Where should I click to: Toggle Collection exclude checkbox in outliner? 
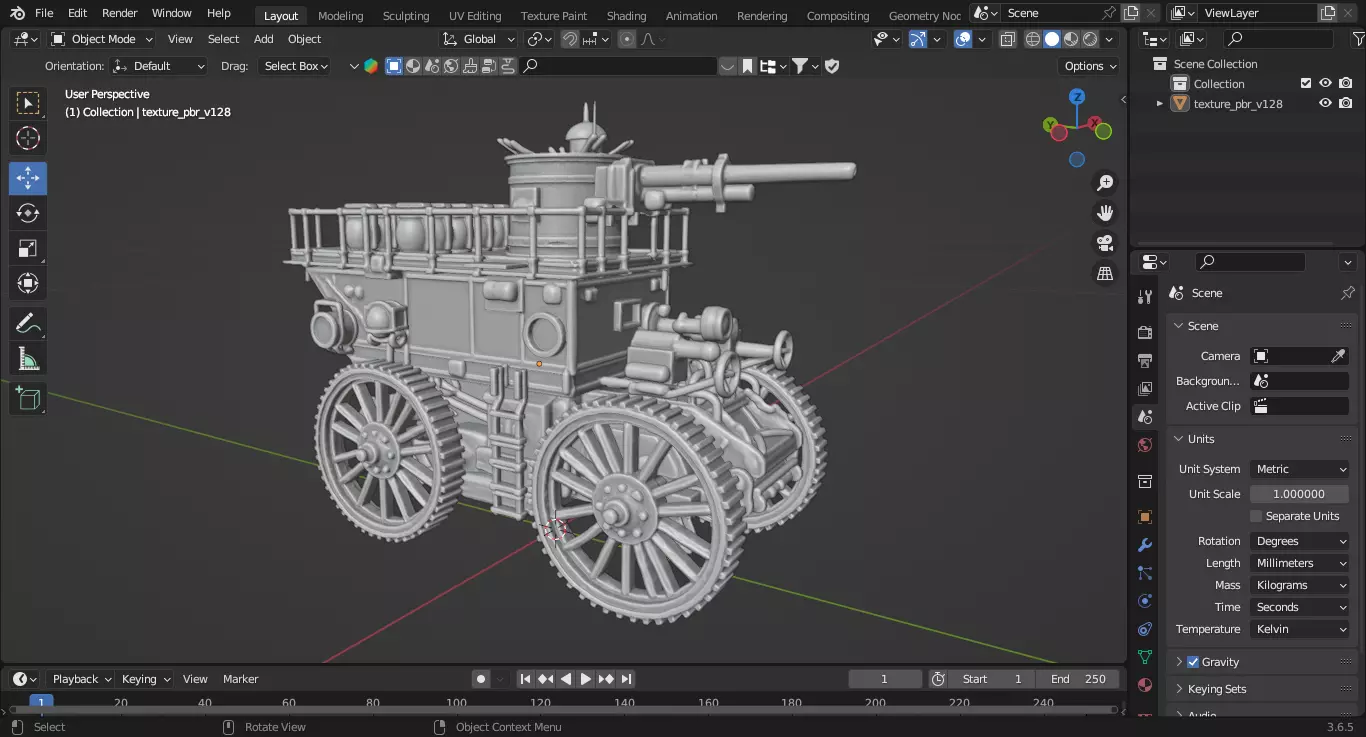pyautogui.click(x=1305, y=84)
